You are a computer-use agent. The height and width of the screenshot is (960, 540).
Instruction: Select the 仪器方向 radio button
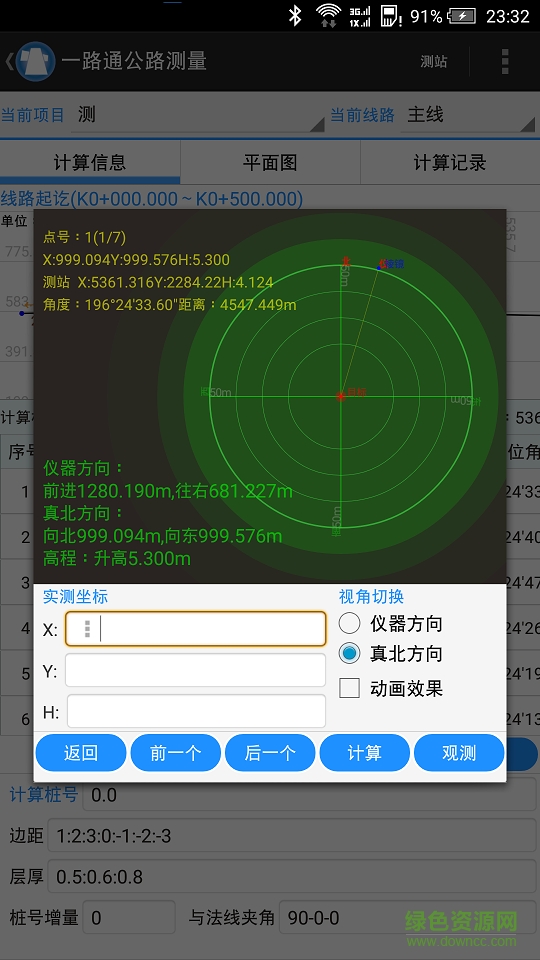click(x=350, y=624)
